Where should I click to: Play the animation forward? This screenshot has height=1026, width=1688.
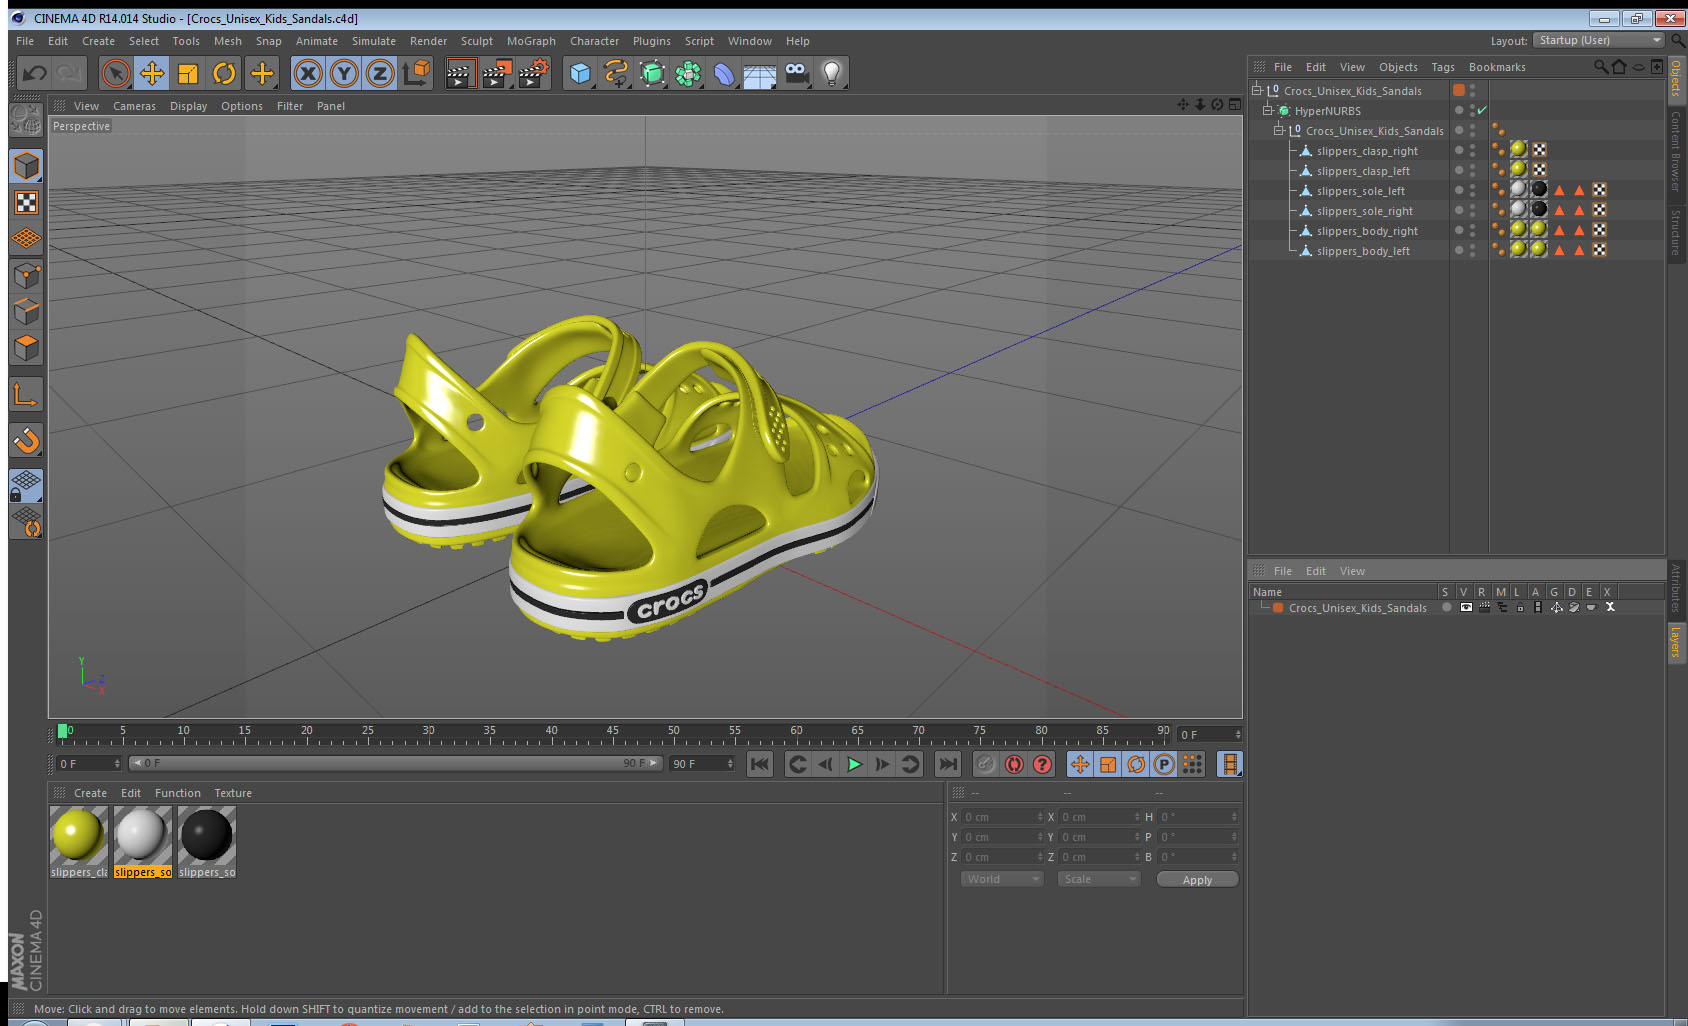coord(854,764)
